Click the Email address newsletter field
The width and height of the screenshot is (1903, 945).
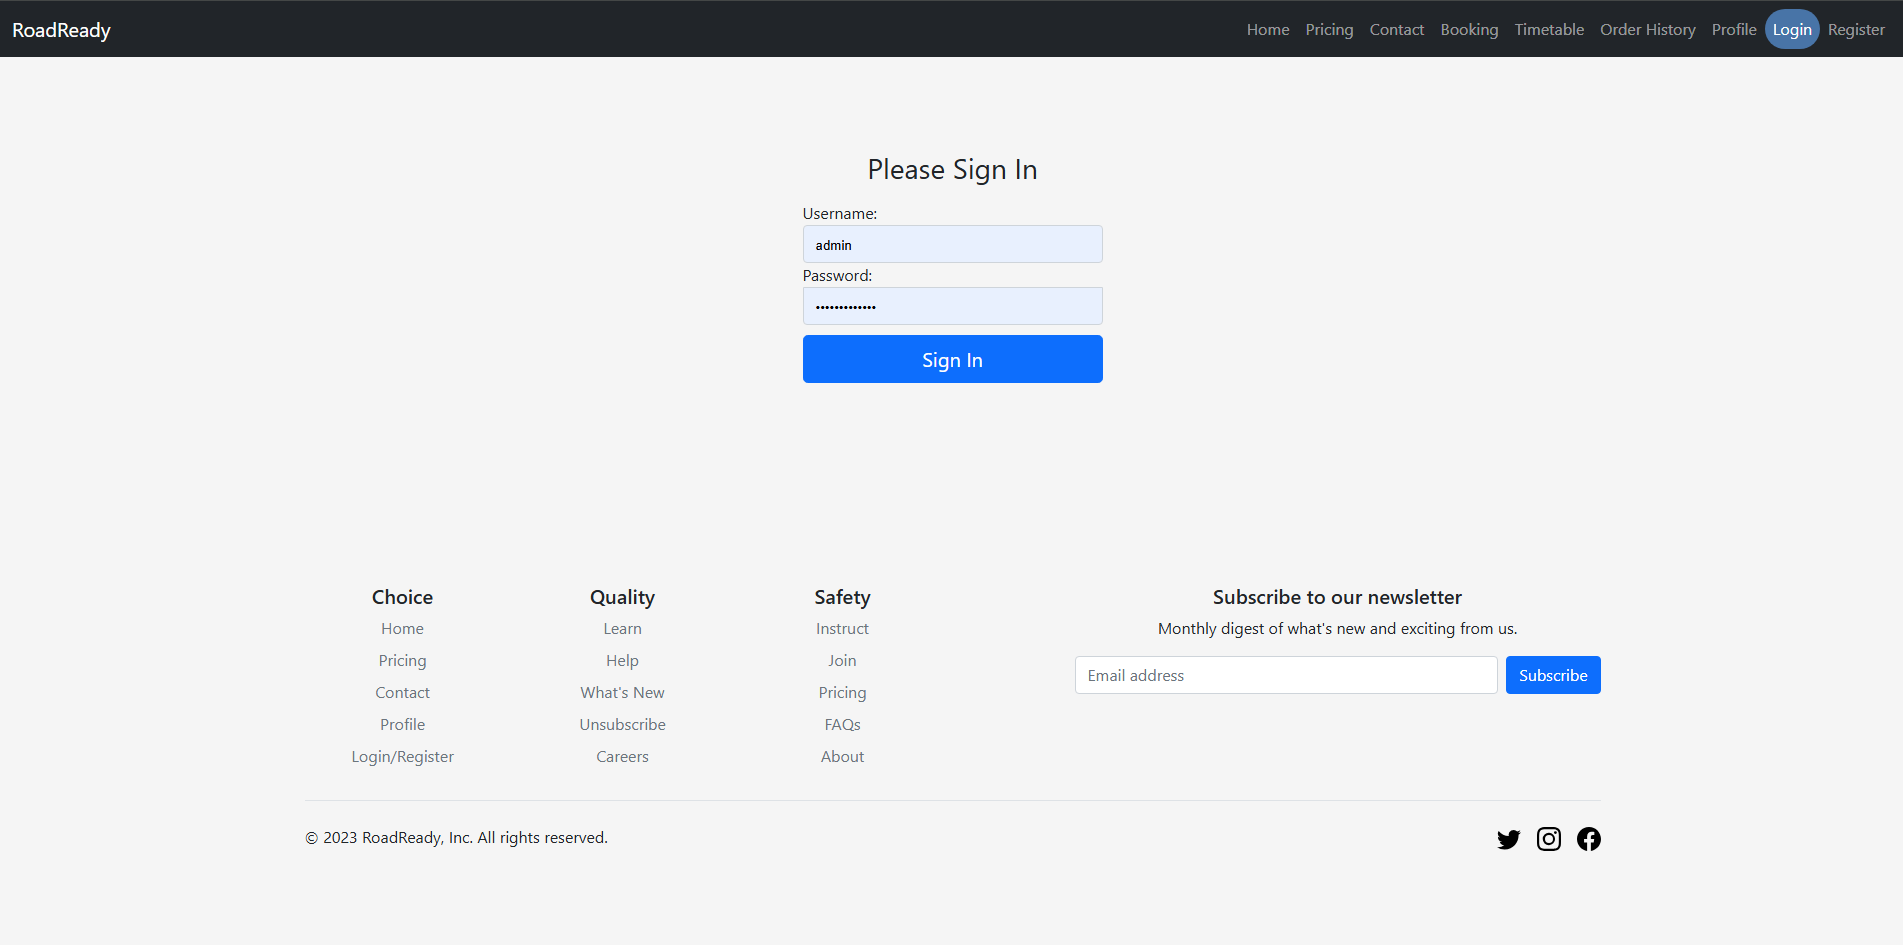[1286, 675]
